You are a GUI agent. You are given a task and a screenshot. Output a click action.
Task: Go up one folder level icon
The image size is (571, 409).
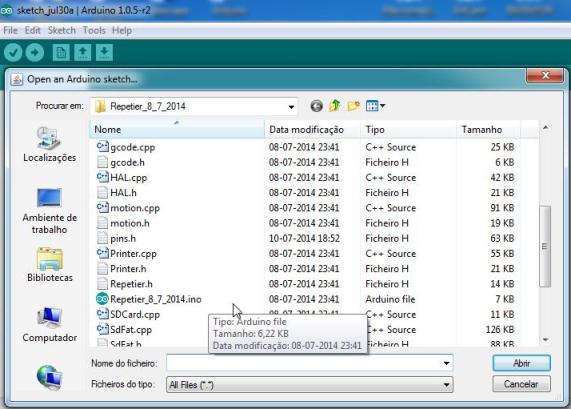[335, 106]
